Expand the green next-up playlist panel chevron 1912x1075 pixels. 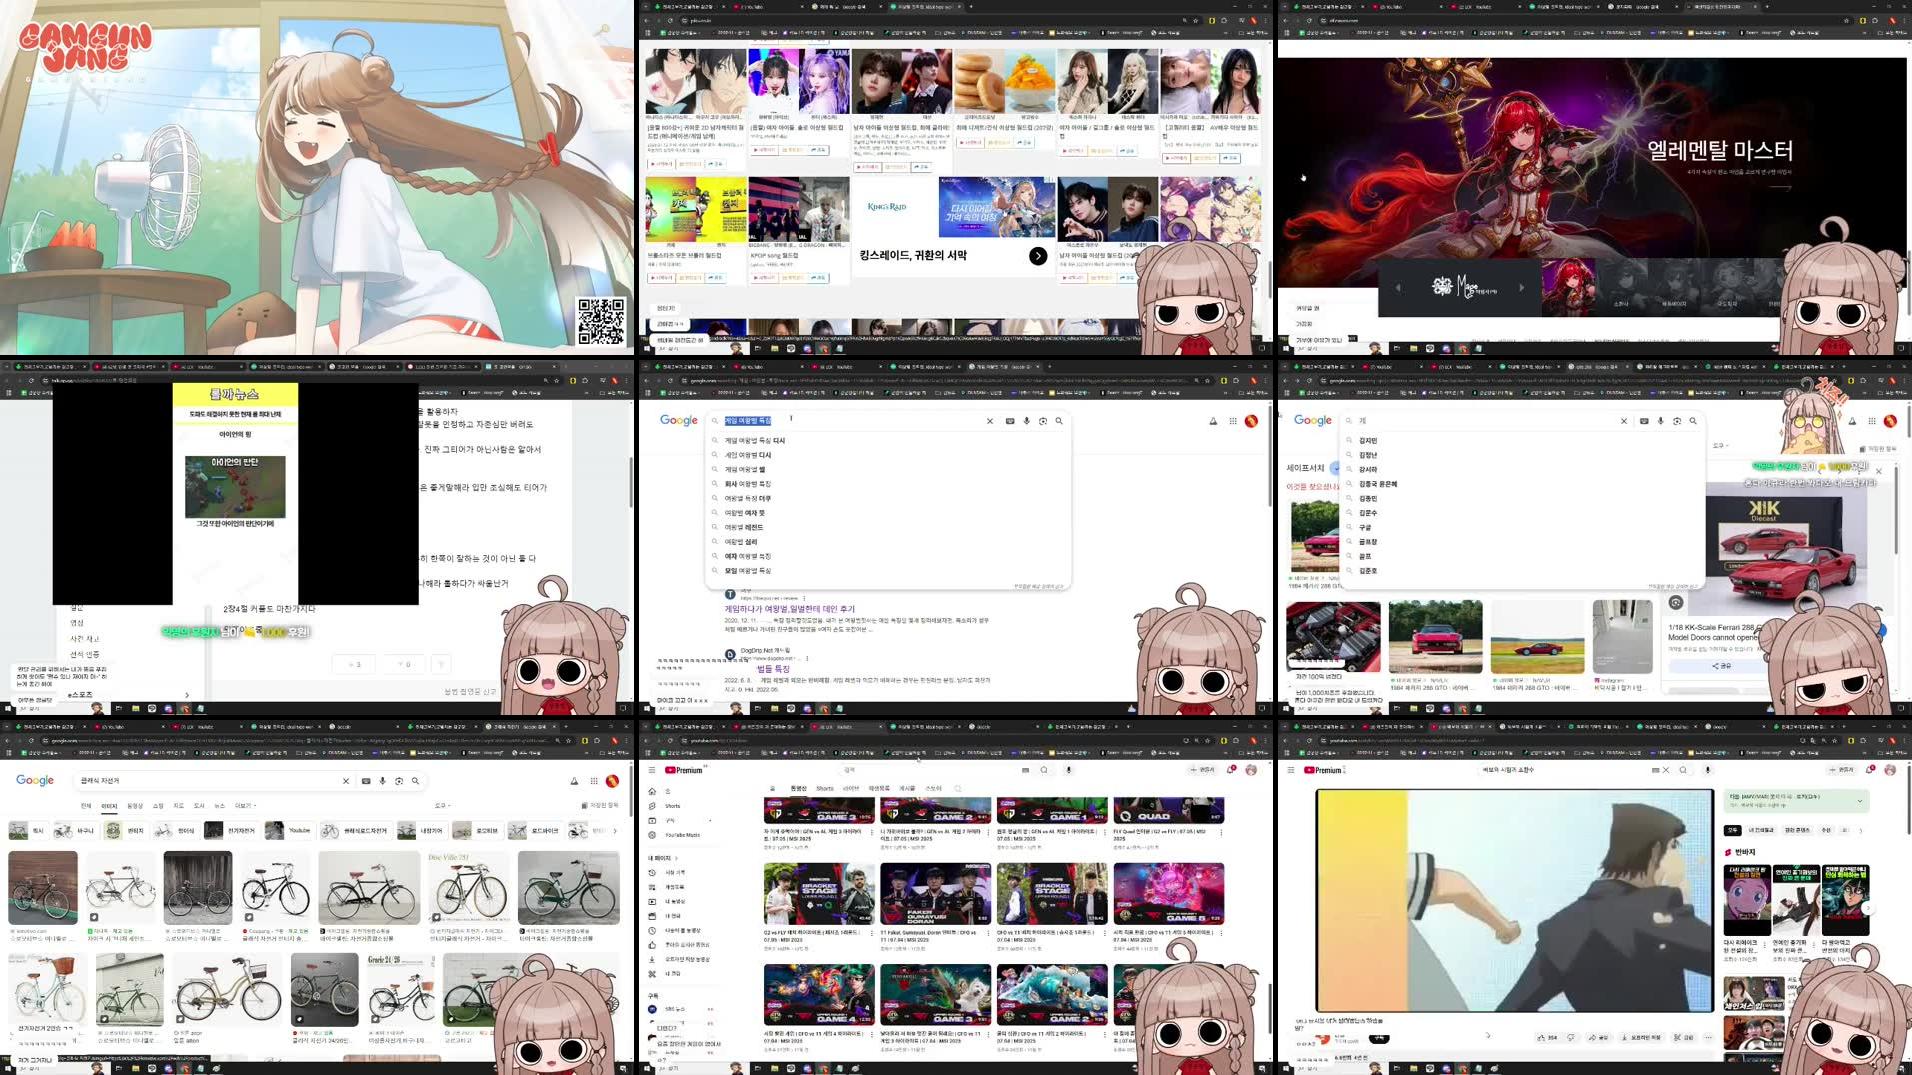coord(1860,800)
